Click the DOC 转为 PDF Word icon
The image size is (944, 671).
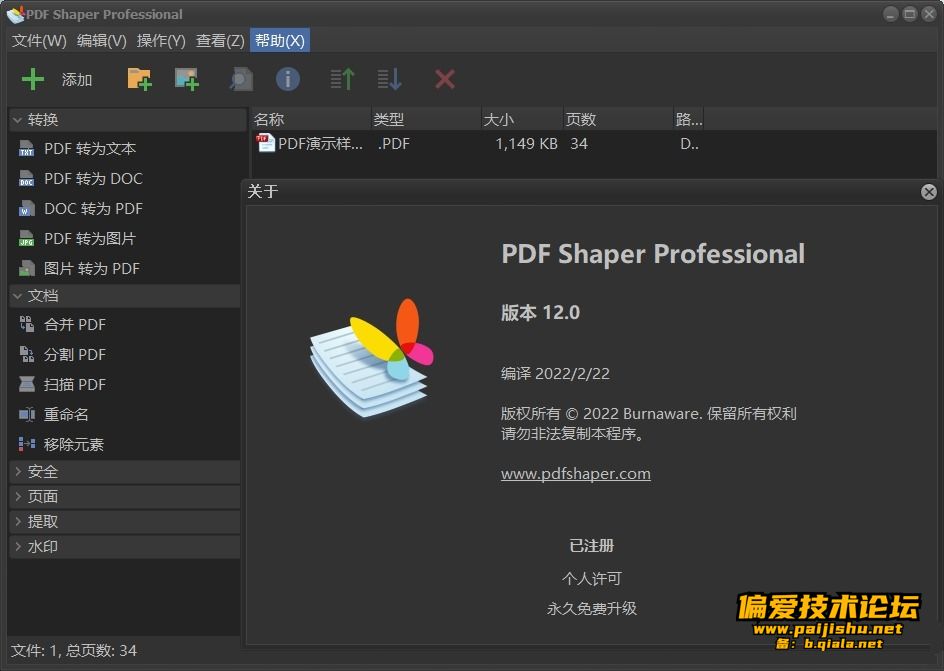(x=26, y=209)
